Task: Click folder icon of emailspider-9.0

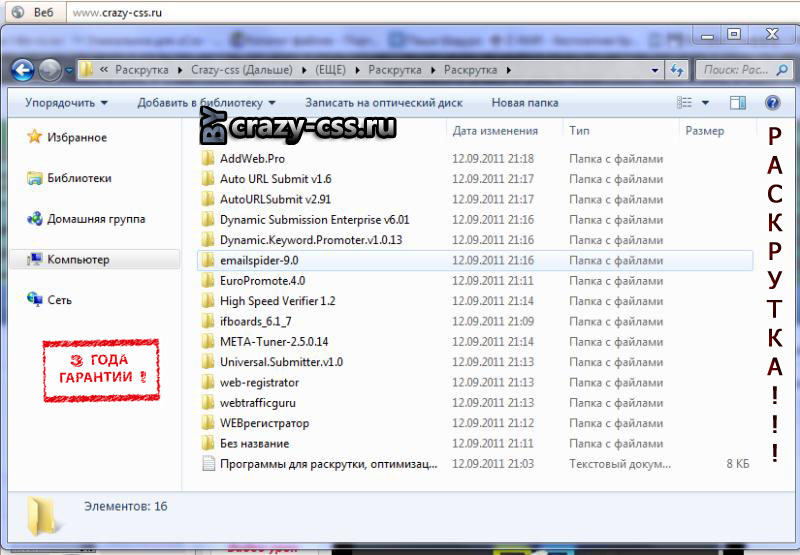Action: 208,260
